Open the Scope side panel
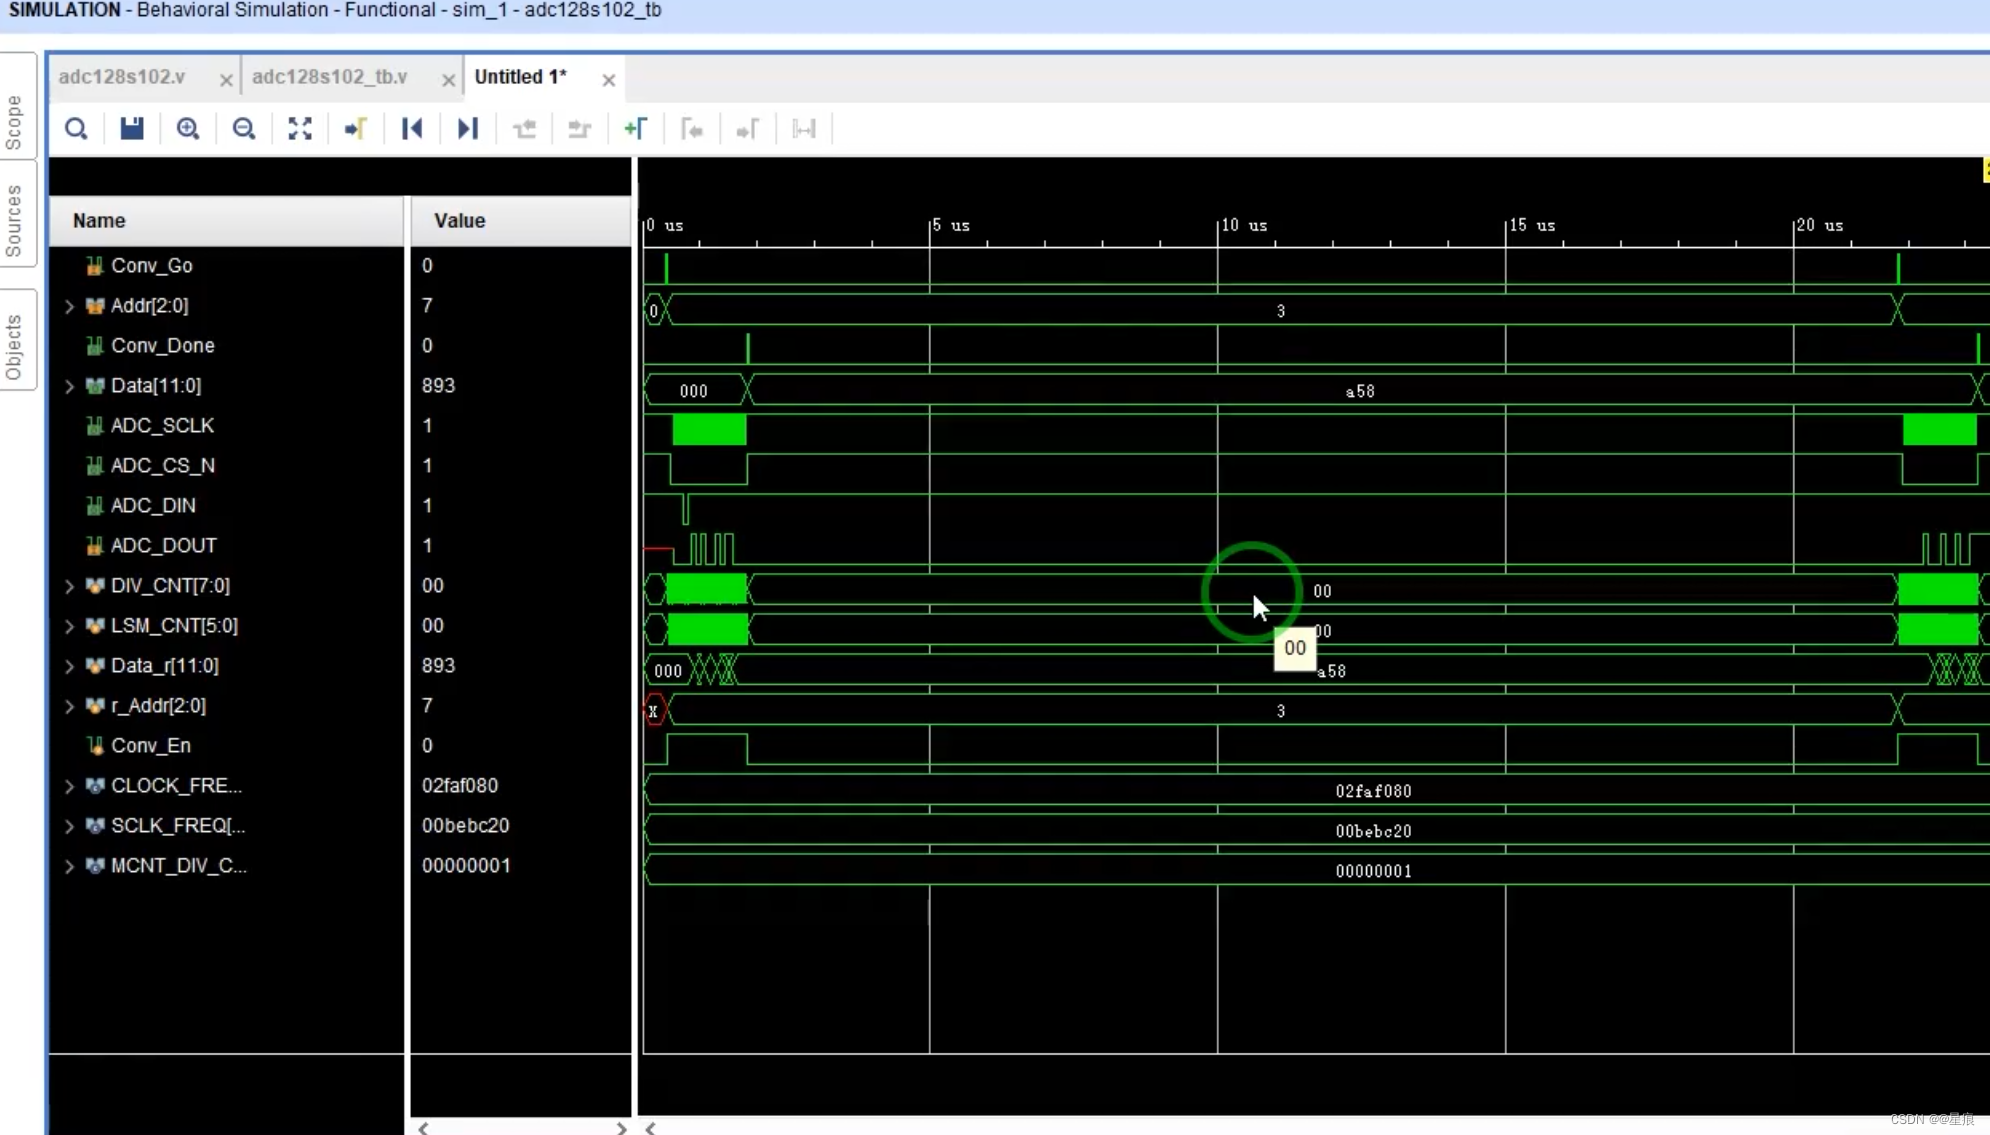This screenshot has height=1135, width=1990. (14, 122)
